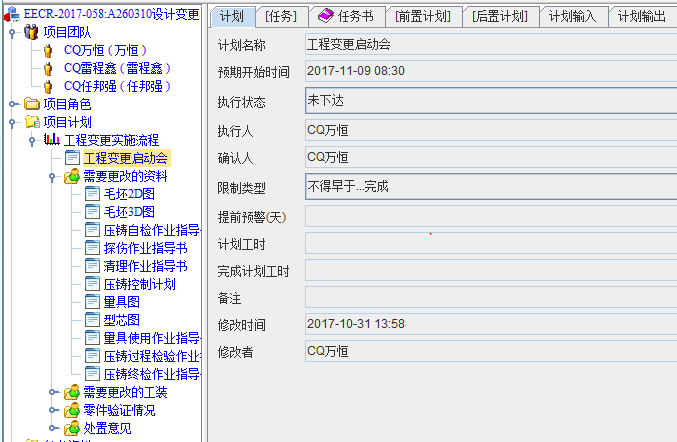Click the document icon beside 压铸过程检验作业

(x=92, y=356)
